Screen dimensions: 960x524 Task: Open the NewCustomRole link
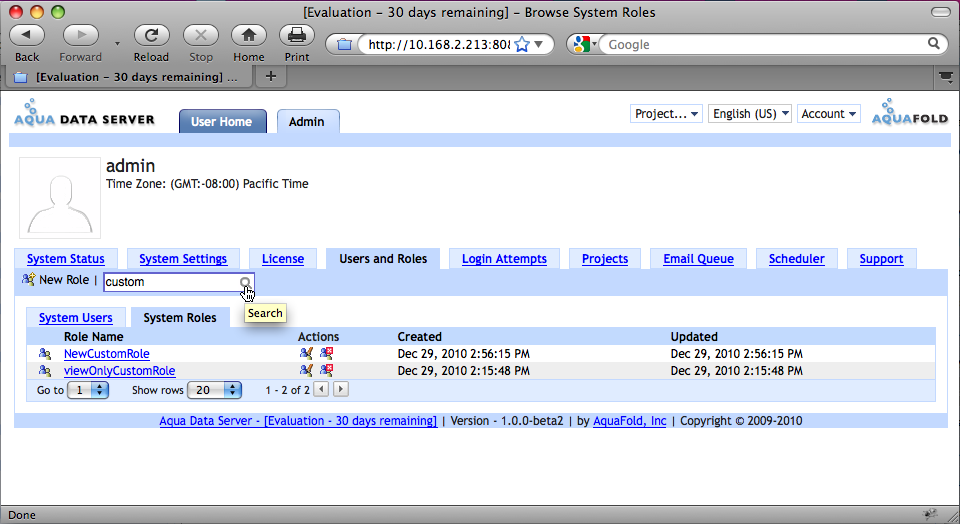(107, 354)
